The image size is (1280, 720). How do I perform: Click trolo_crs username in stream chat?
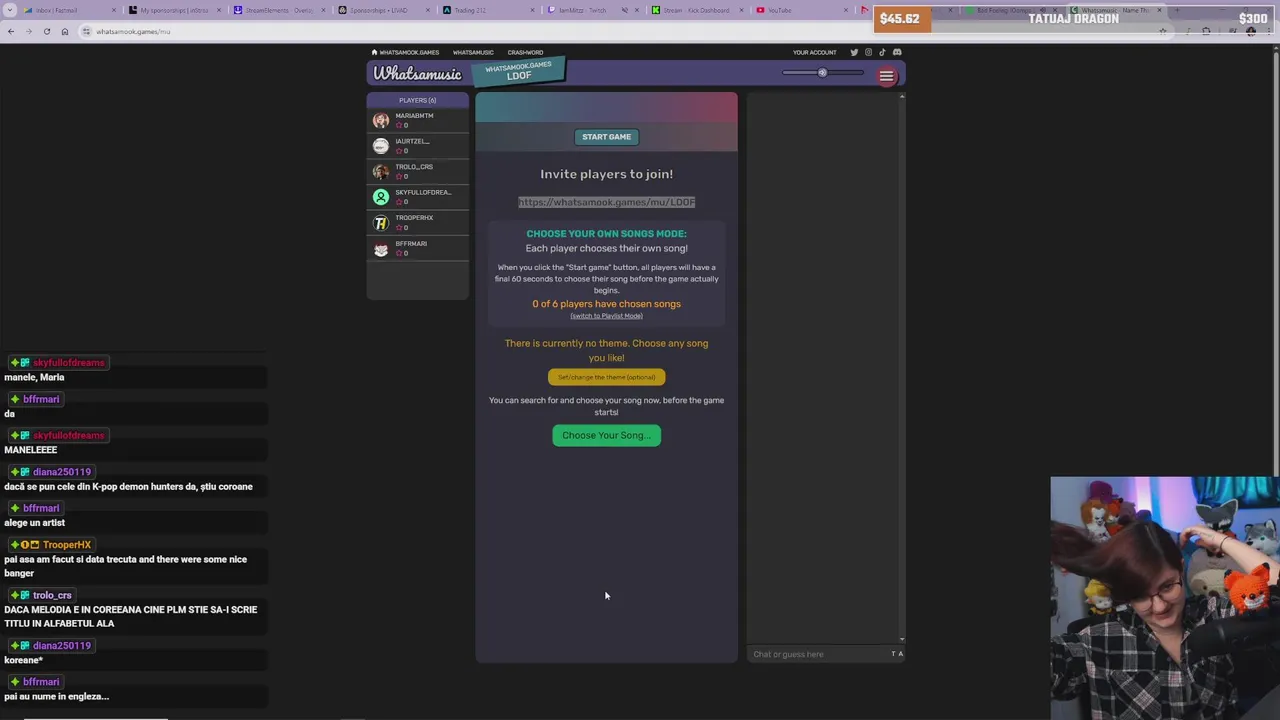(x=52, y=595)
